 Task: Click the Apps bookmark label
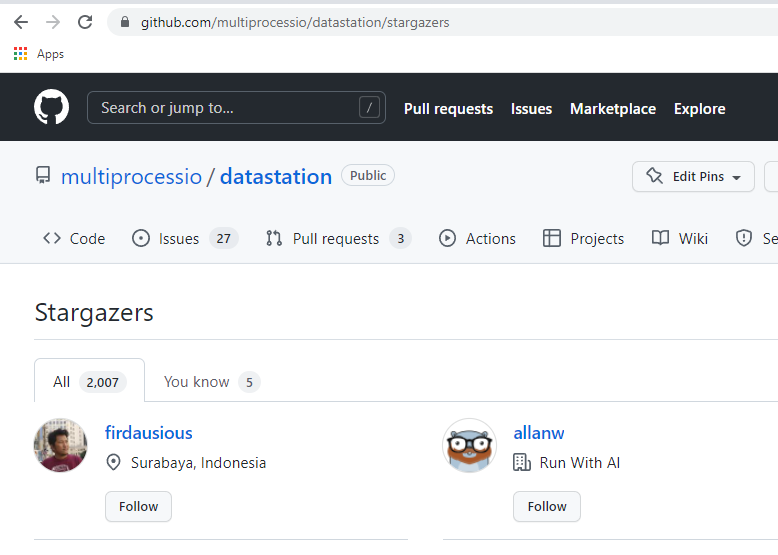[51, 54]
